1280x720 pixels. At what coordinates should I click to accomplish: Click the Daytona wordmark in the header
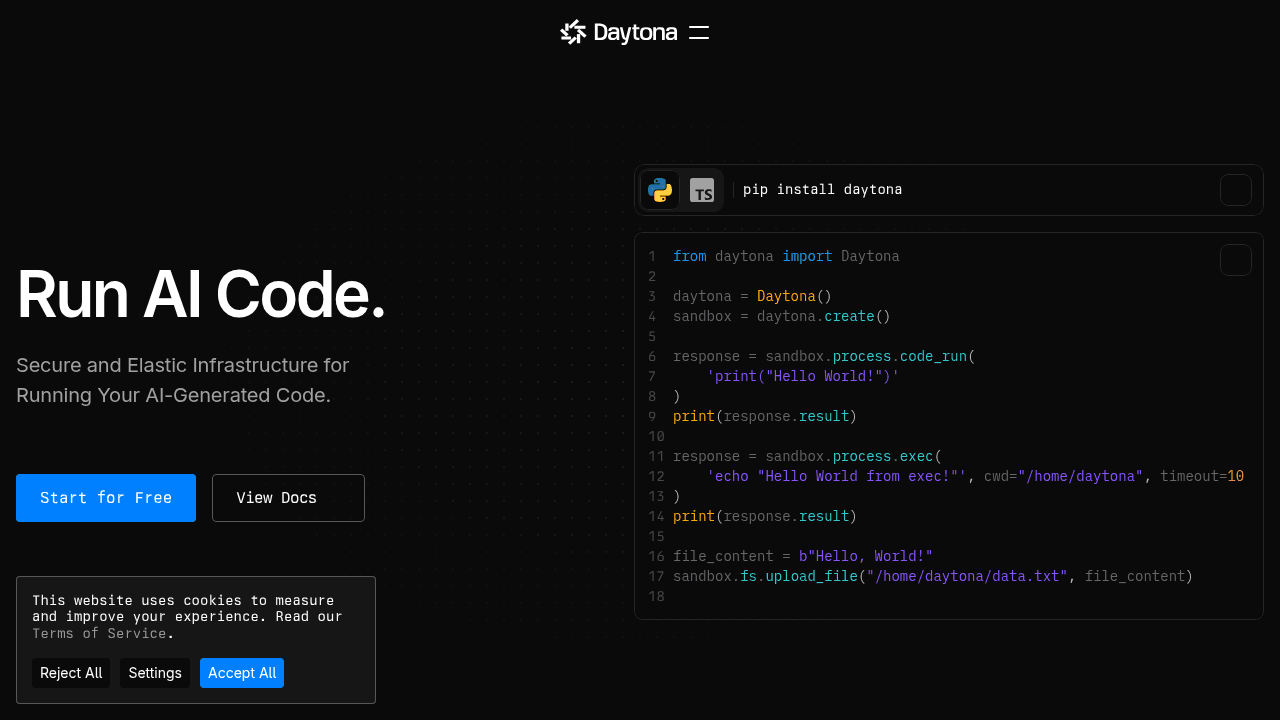tap(634, 32)
